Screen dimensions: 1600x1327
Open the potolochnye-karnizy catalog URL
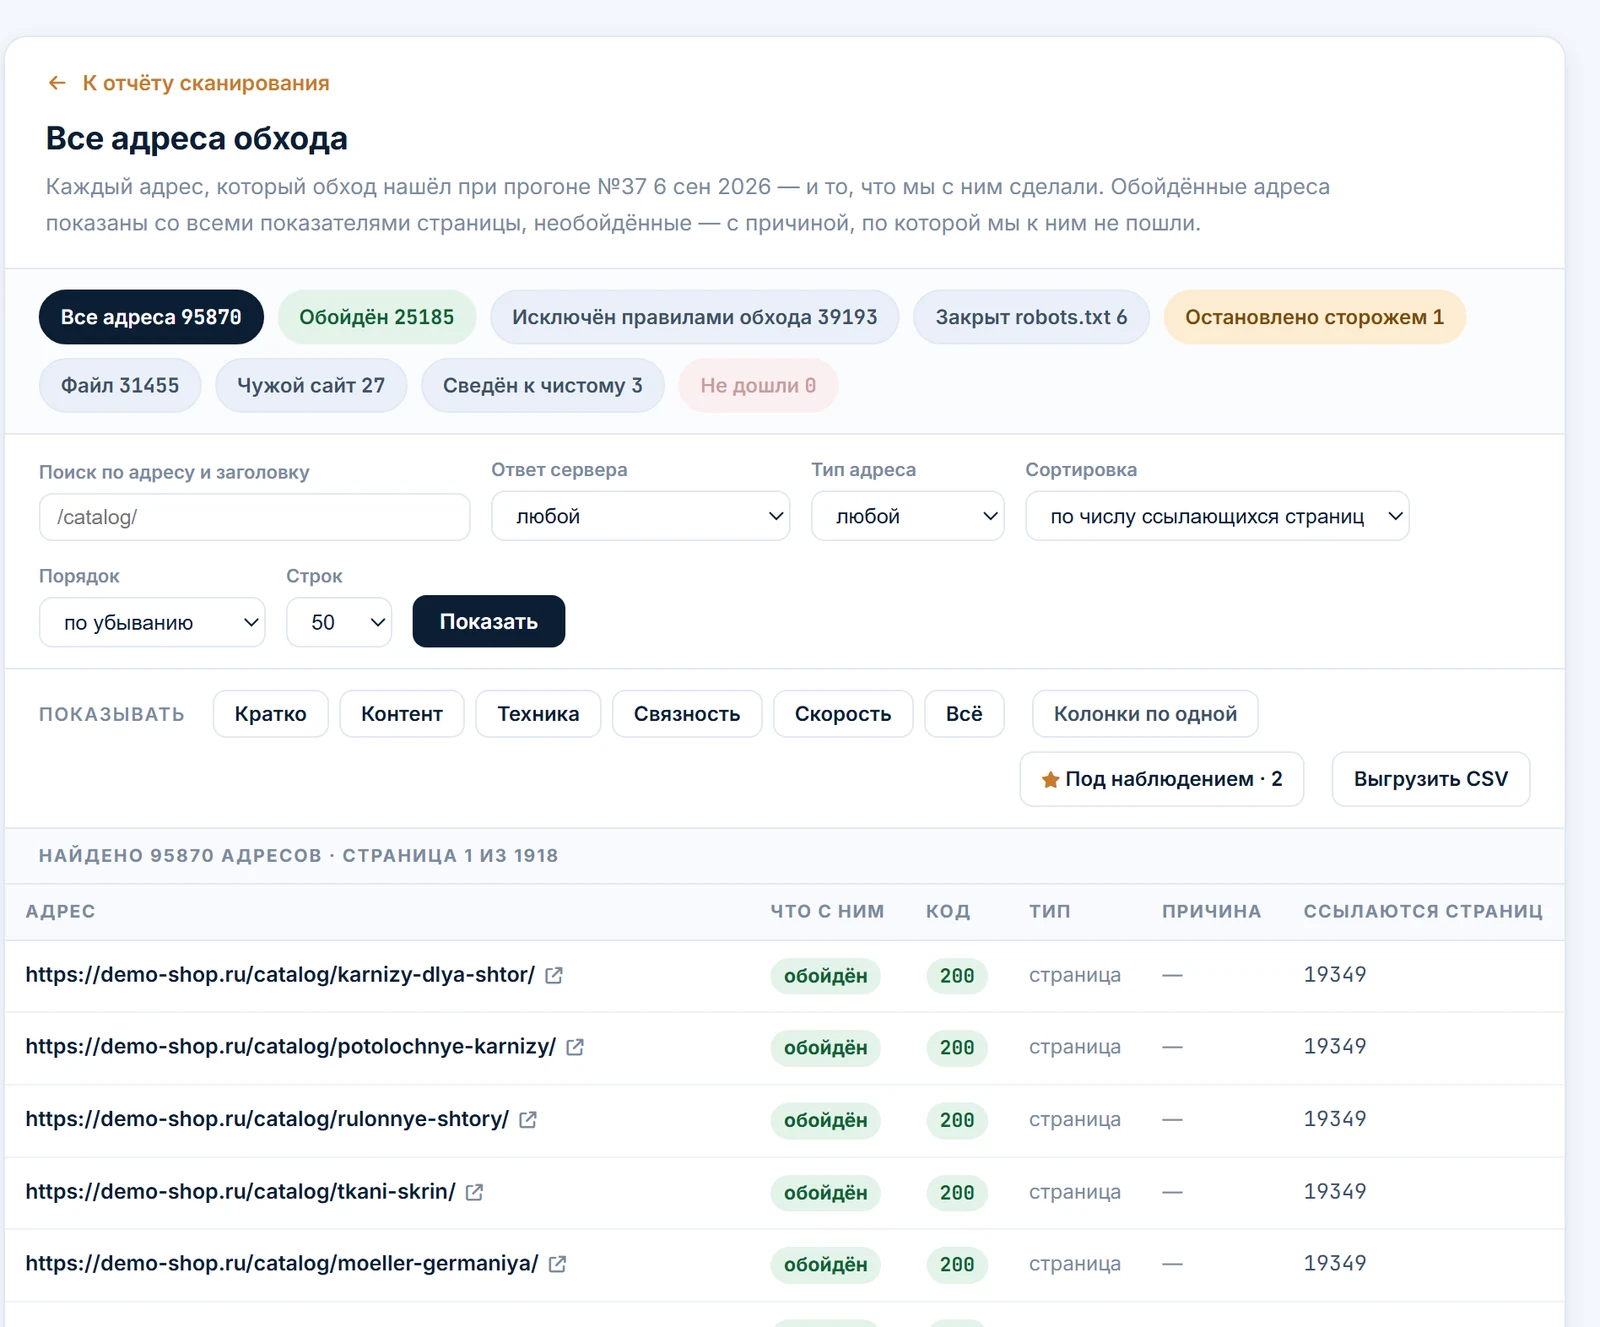291,1047
